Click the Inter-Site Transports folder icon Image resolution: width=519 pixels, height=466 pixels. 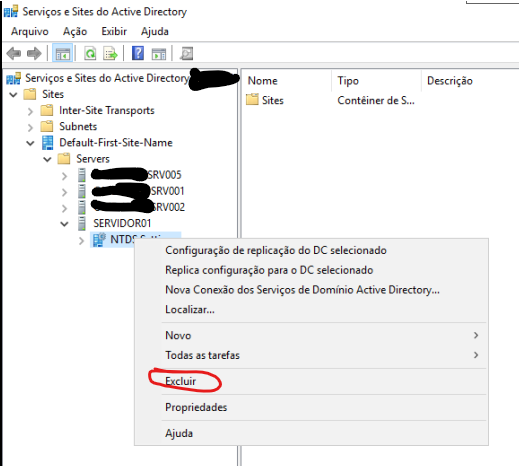pos(47,110)
